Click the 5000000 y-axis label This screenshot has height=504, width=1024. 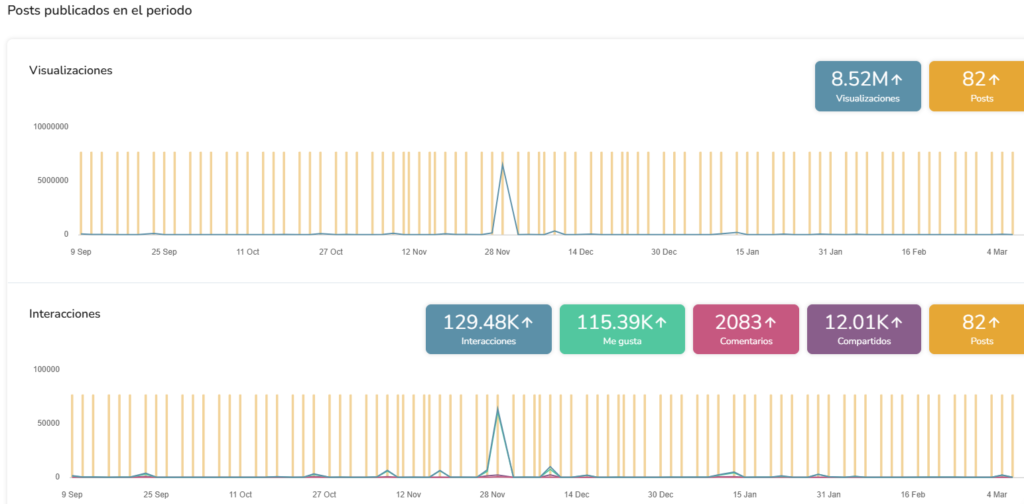[x=51, y=180]
